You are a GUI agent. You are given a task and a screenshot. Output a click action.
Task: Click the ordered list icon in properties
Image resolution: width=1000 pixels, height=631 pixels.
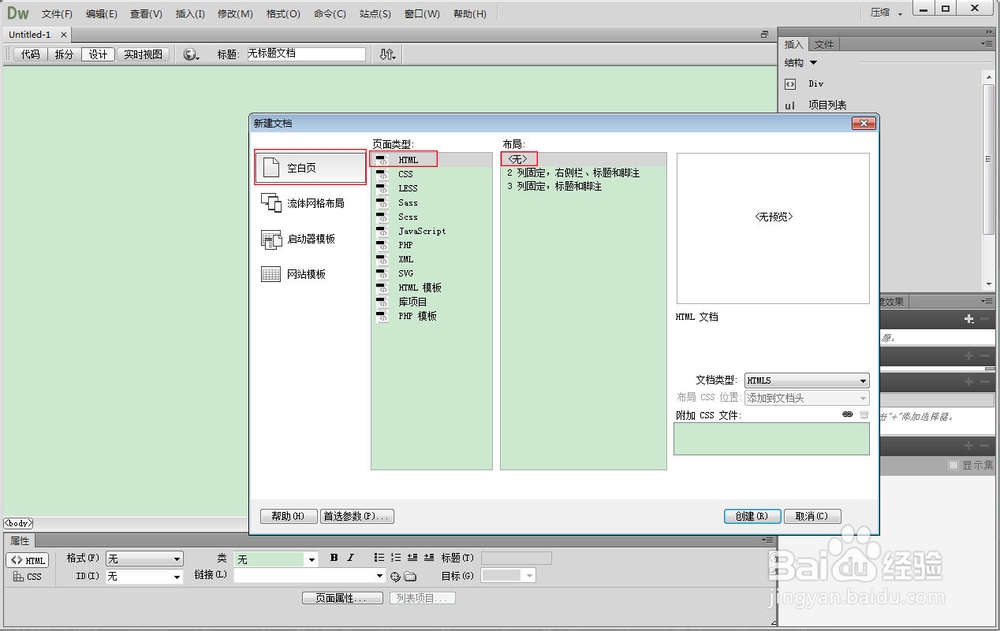click(396, 558)
